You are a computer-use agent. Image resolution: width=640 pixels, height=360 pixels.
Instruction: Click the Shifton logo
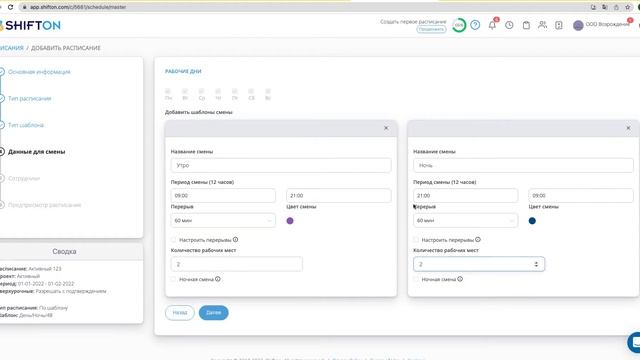click(30, 25)
